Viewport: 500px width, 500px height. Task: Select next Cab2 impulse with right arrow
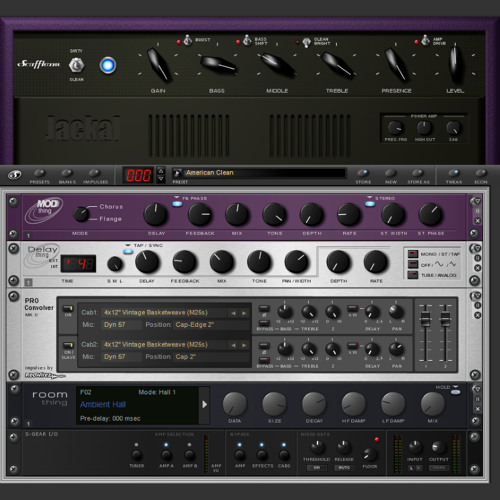click(244, 345)
